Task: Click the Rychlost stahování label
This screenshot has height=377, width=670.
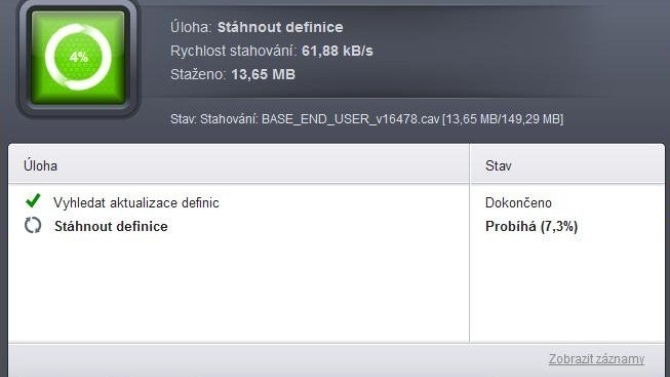Action: [x=233, y=51]
